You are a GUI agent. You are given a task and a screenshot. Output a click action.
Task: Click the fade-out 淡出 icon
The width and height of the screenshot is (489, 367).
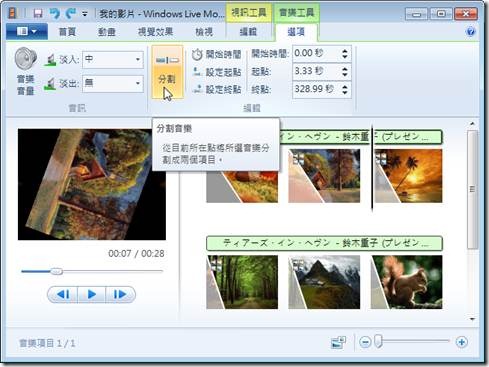tap(50, 83)
